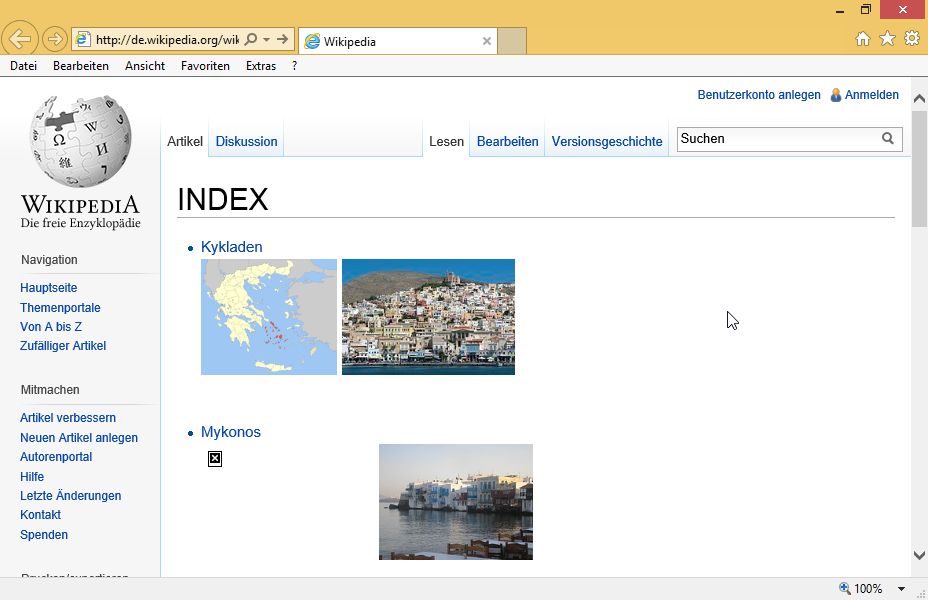Screen dimensions: 928x600
Task: Click the user icon beside Anmelden
Action: (x=836, y=95)
